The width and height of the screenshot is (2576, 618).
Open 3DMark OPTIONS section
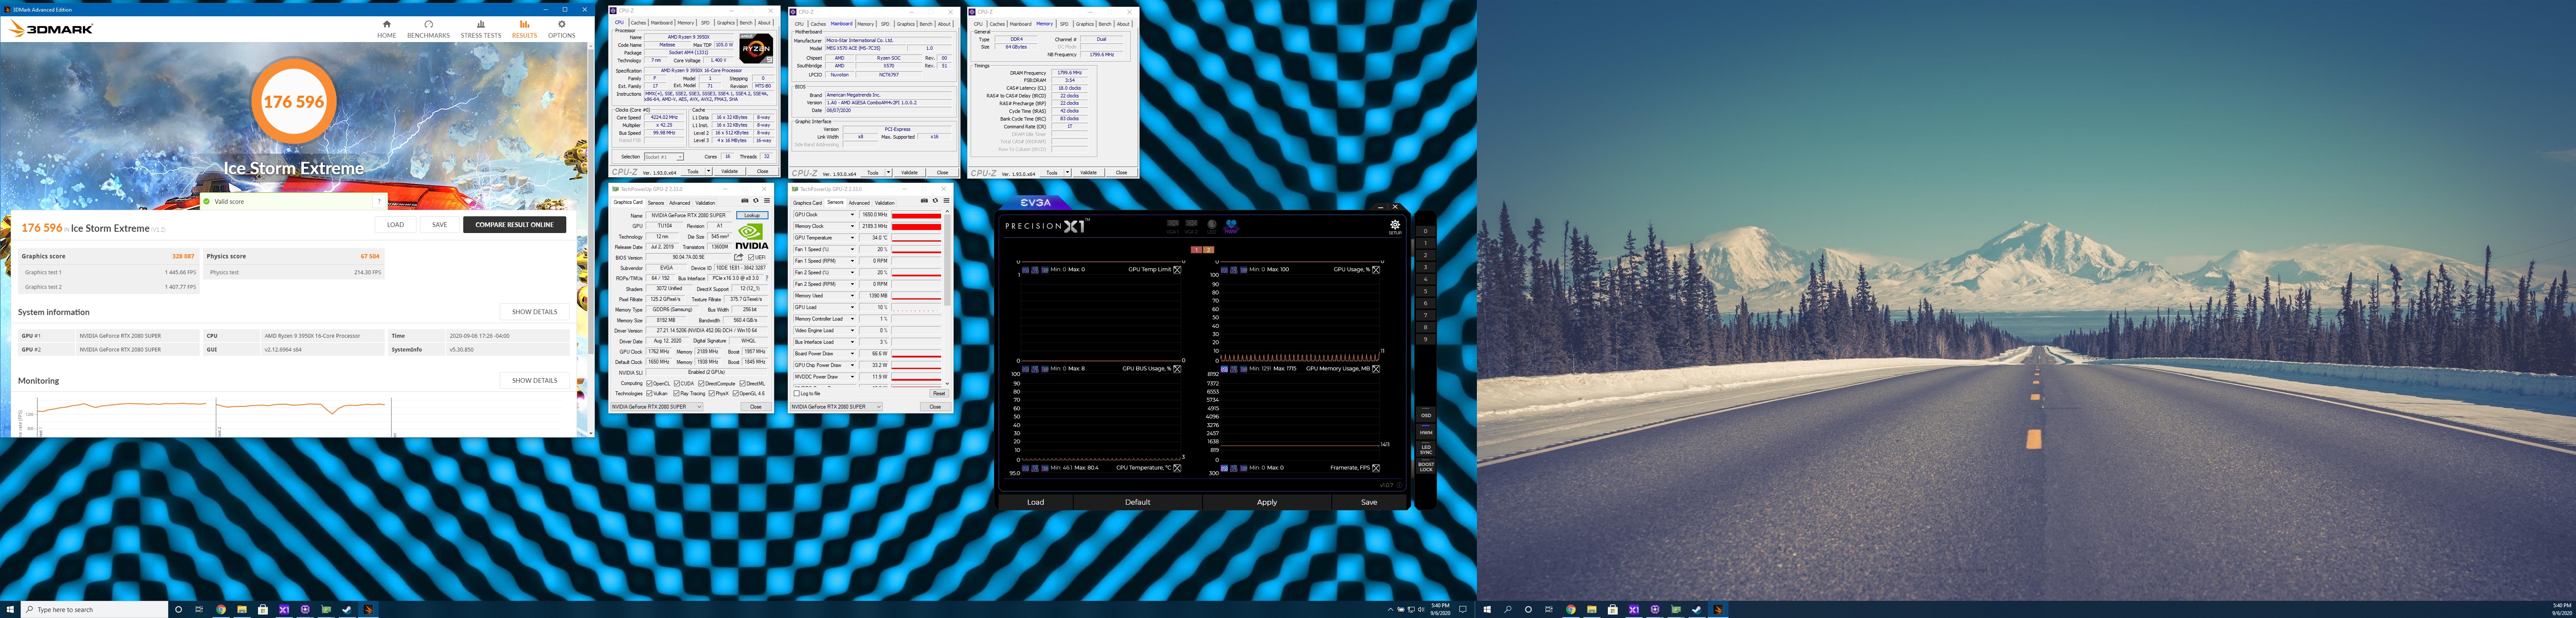(561, 29)
